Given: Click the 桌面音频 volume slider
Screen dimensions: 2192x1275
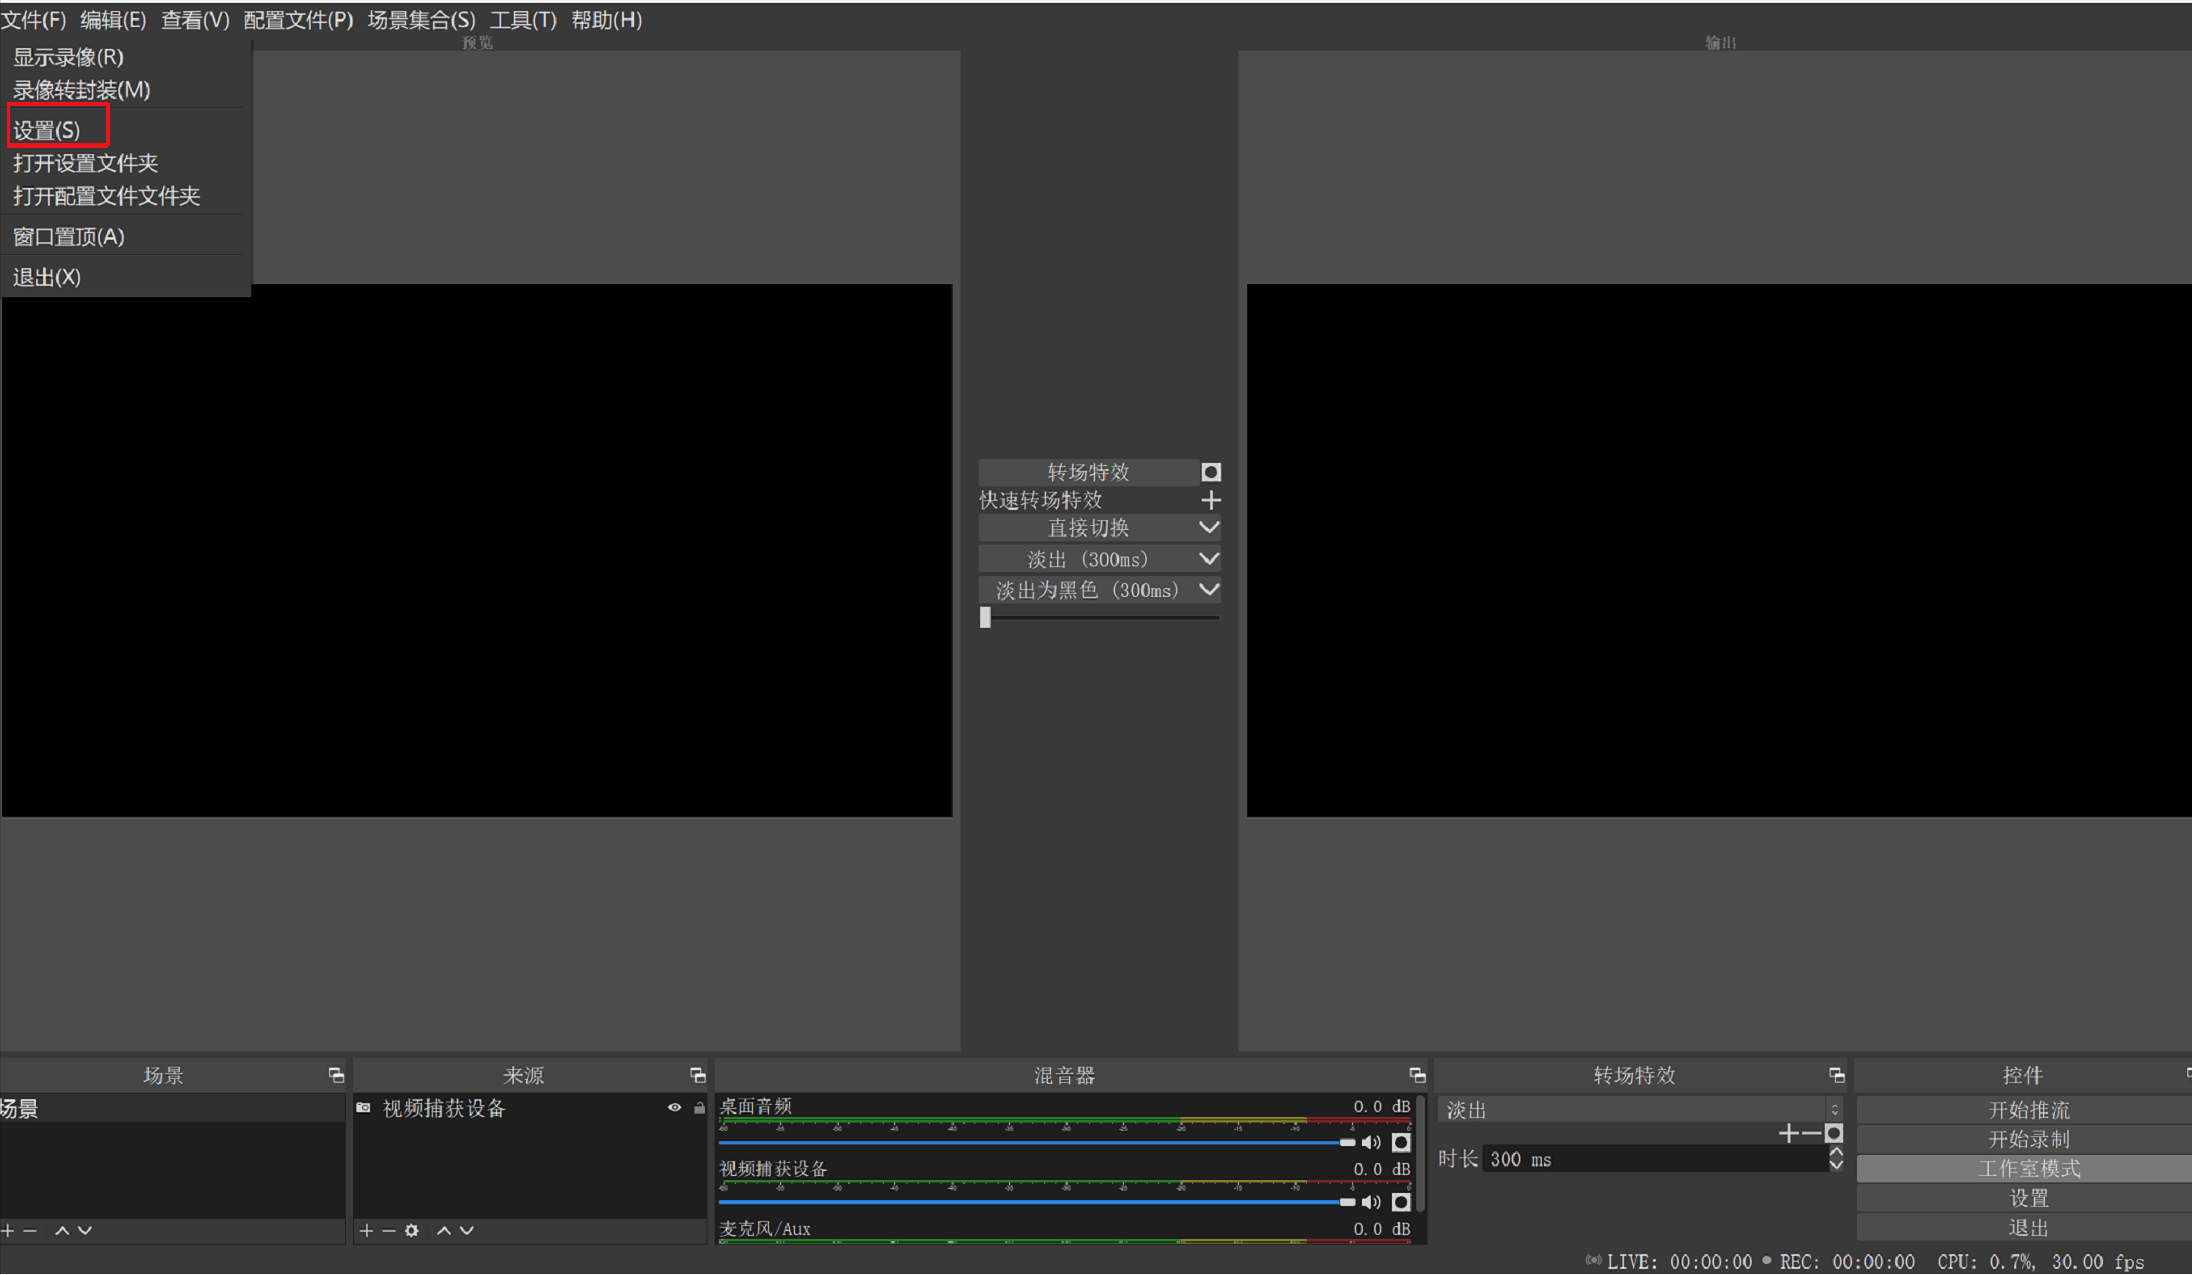Looking at the screenshot, I should click(x=1037, y=1142).
